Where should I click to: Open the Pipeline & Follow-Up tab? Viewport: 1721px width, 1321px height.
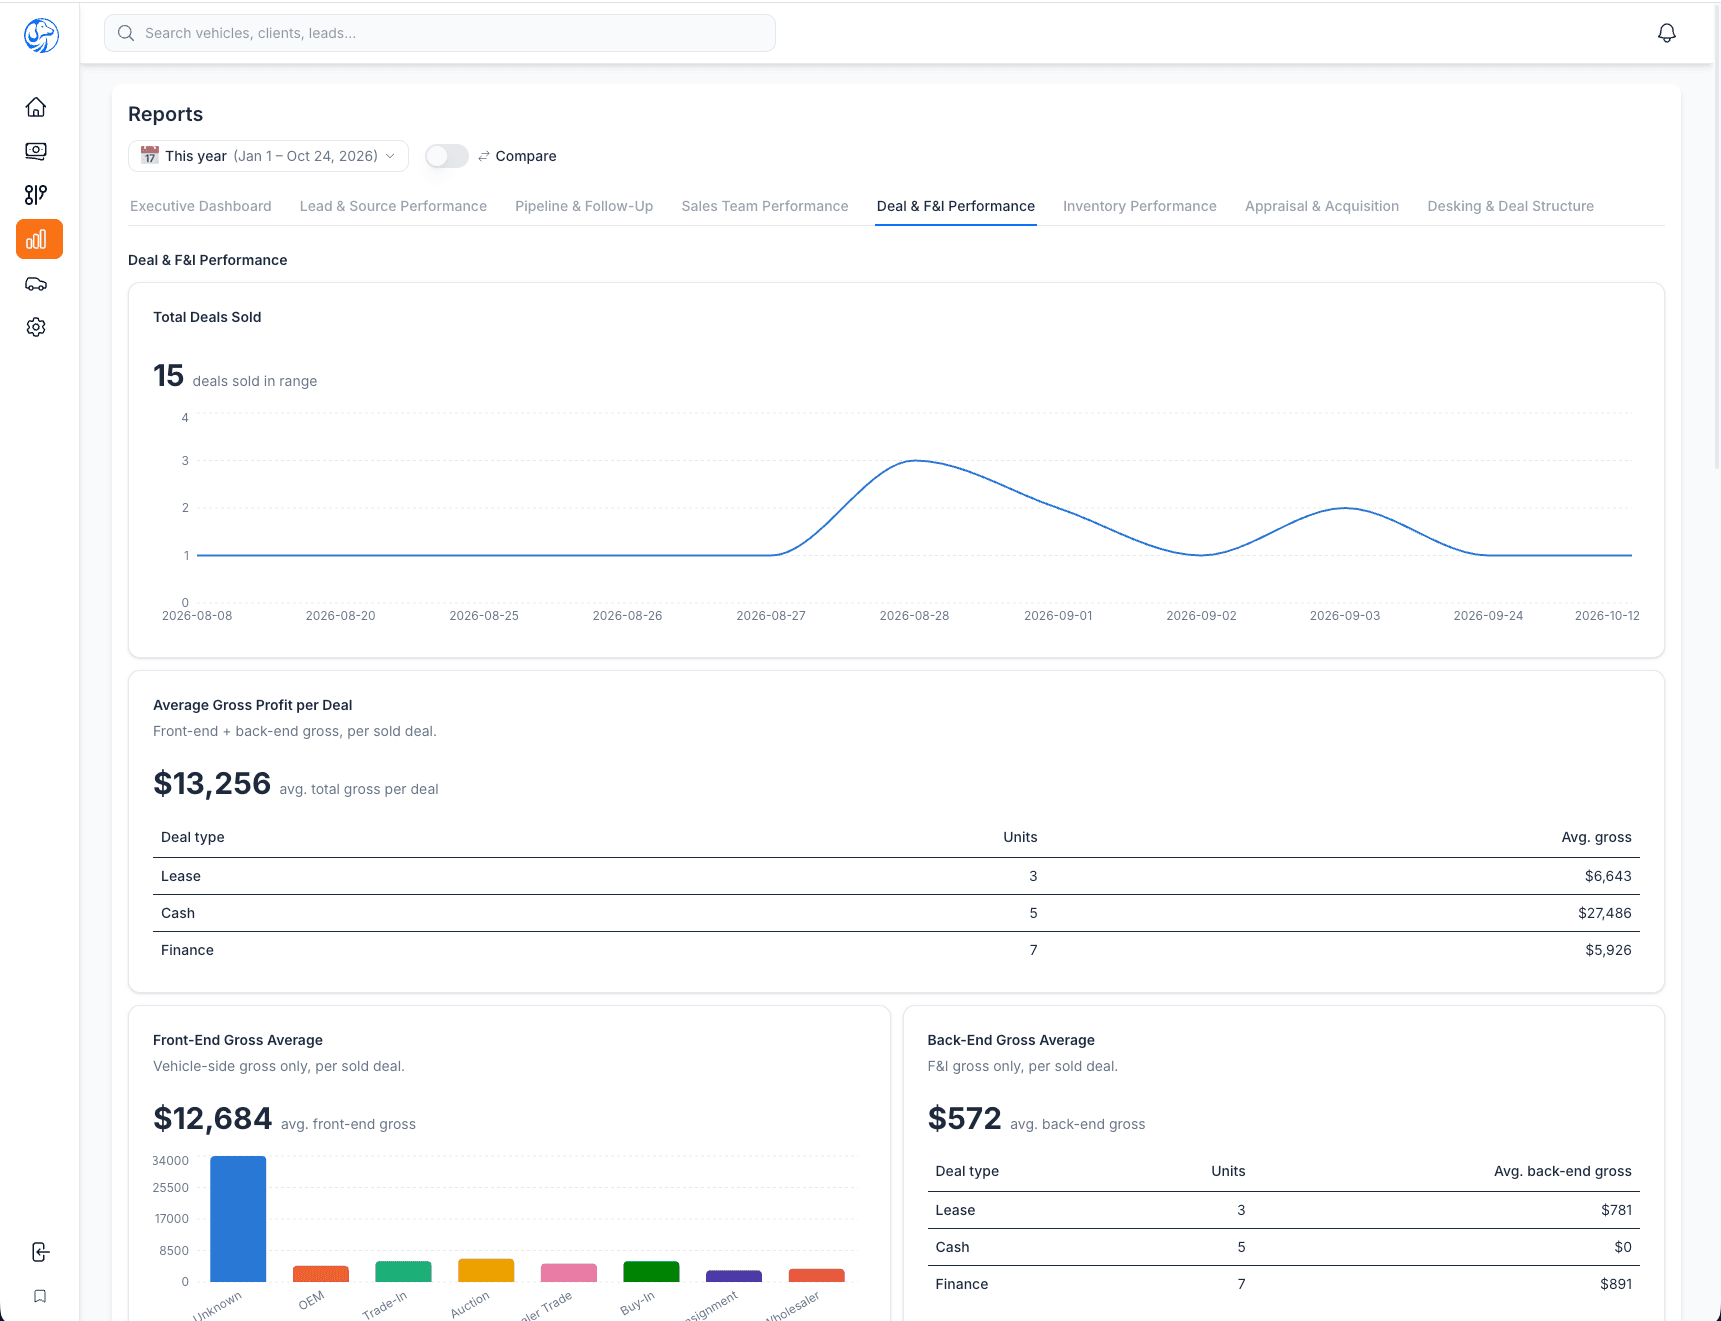tap(584, 206)
